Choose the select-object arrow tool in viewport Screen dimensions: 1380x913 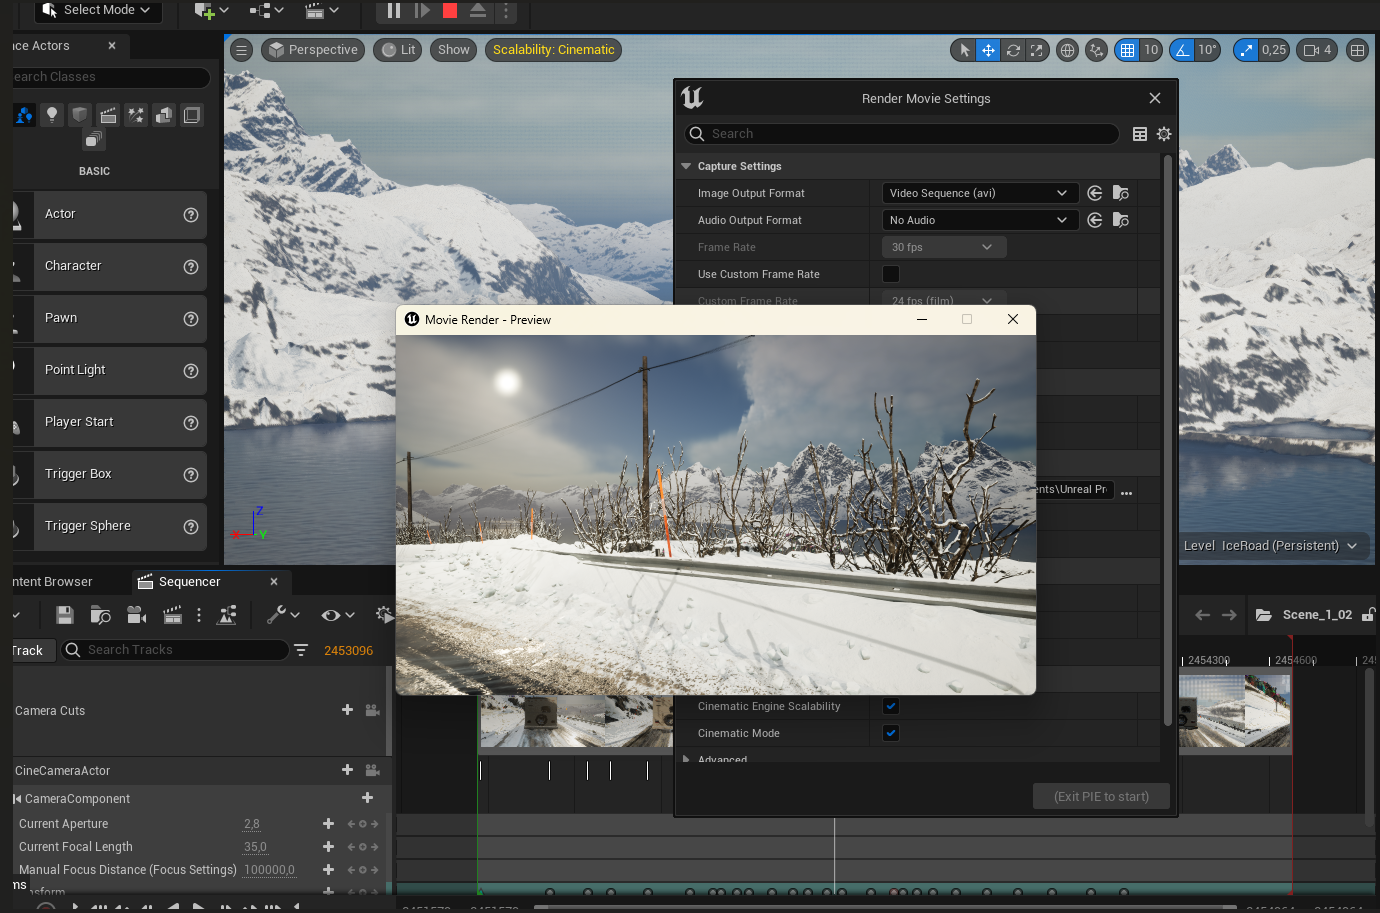[x=964, y=50]
